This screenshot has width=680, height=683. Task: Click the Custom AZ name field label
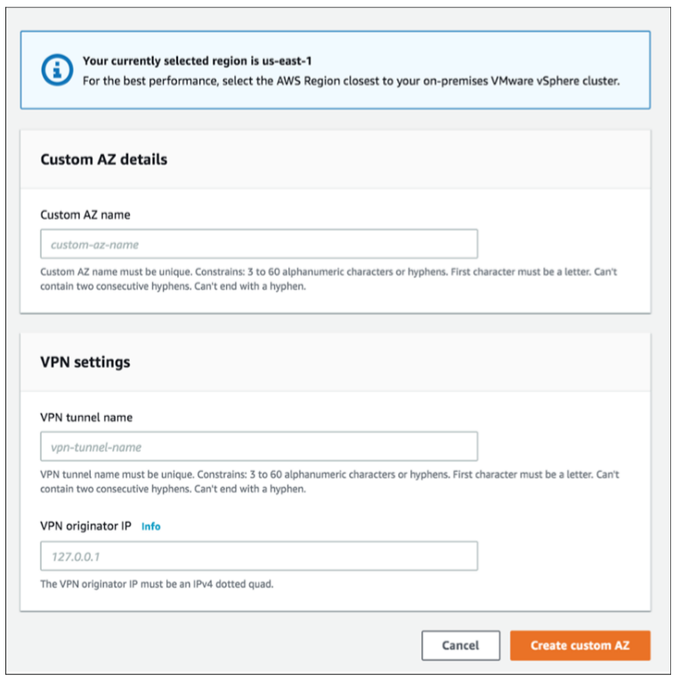coord(85,215)
